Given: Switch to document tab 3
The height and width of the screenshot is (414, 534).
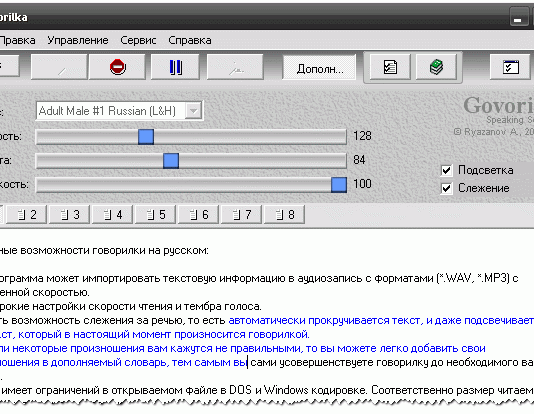Looking at the screenshot, I should click(69, 214).
